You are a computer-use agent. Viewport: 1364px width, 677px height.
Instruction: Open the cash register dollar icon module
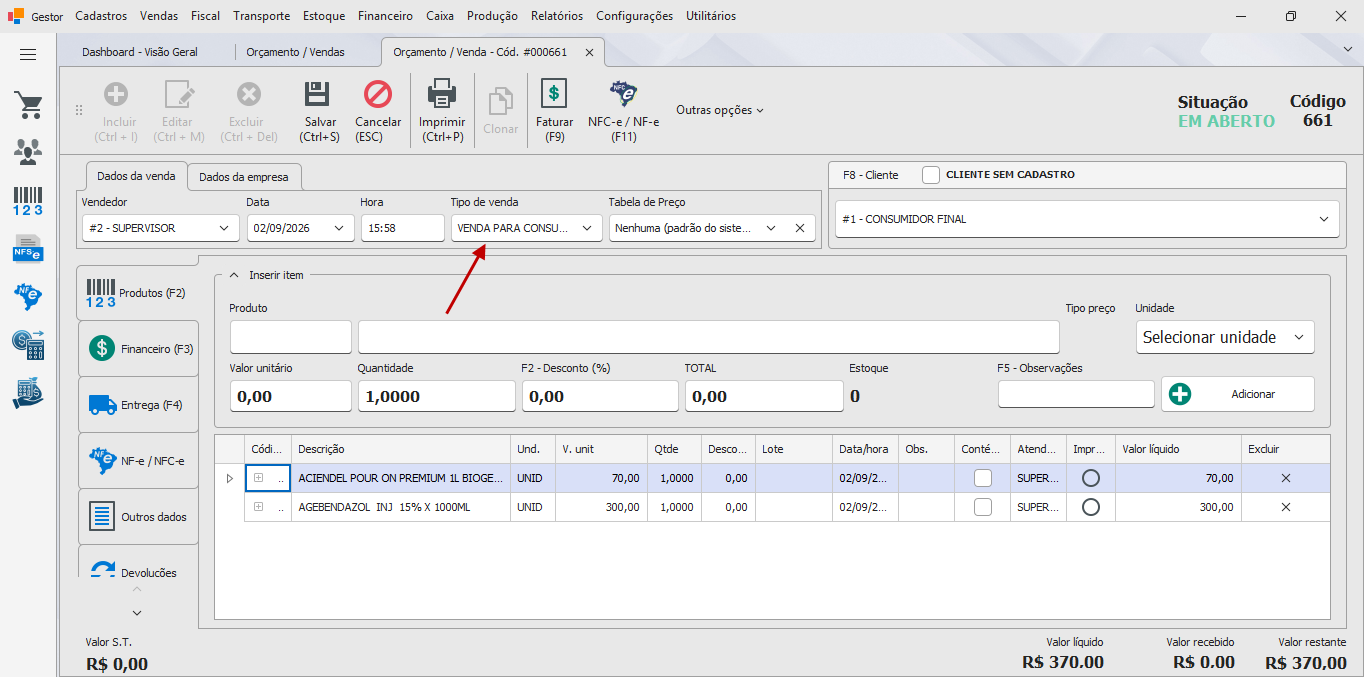(x=28, y=345)
